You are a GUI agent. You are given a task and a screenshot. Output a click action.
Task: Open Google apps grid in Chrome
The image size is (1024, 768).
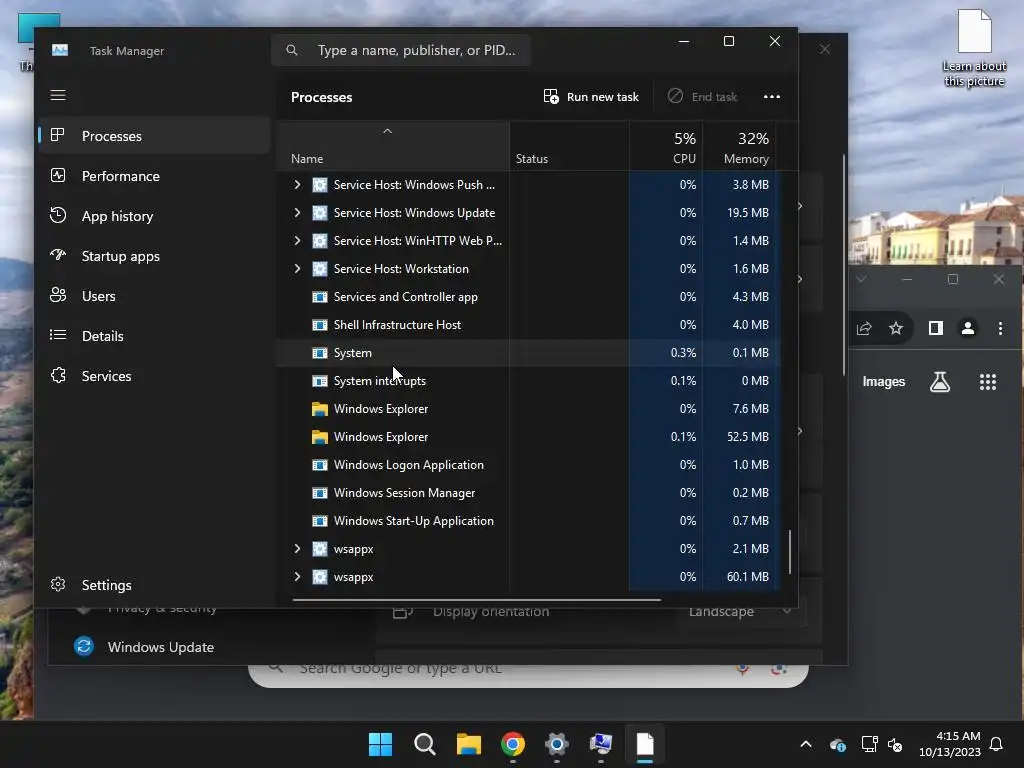[987, 382]
